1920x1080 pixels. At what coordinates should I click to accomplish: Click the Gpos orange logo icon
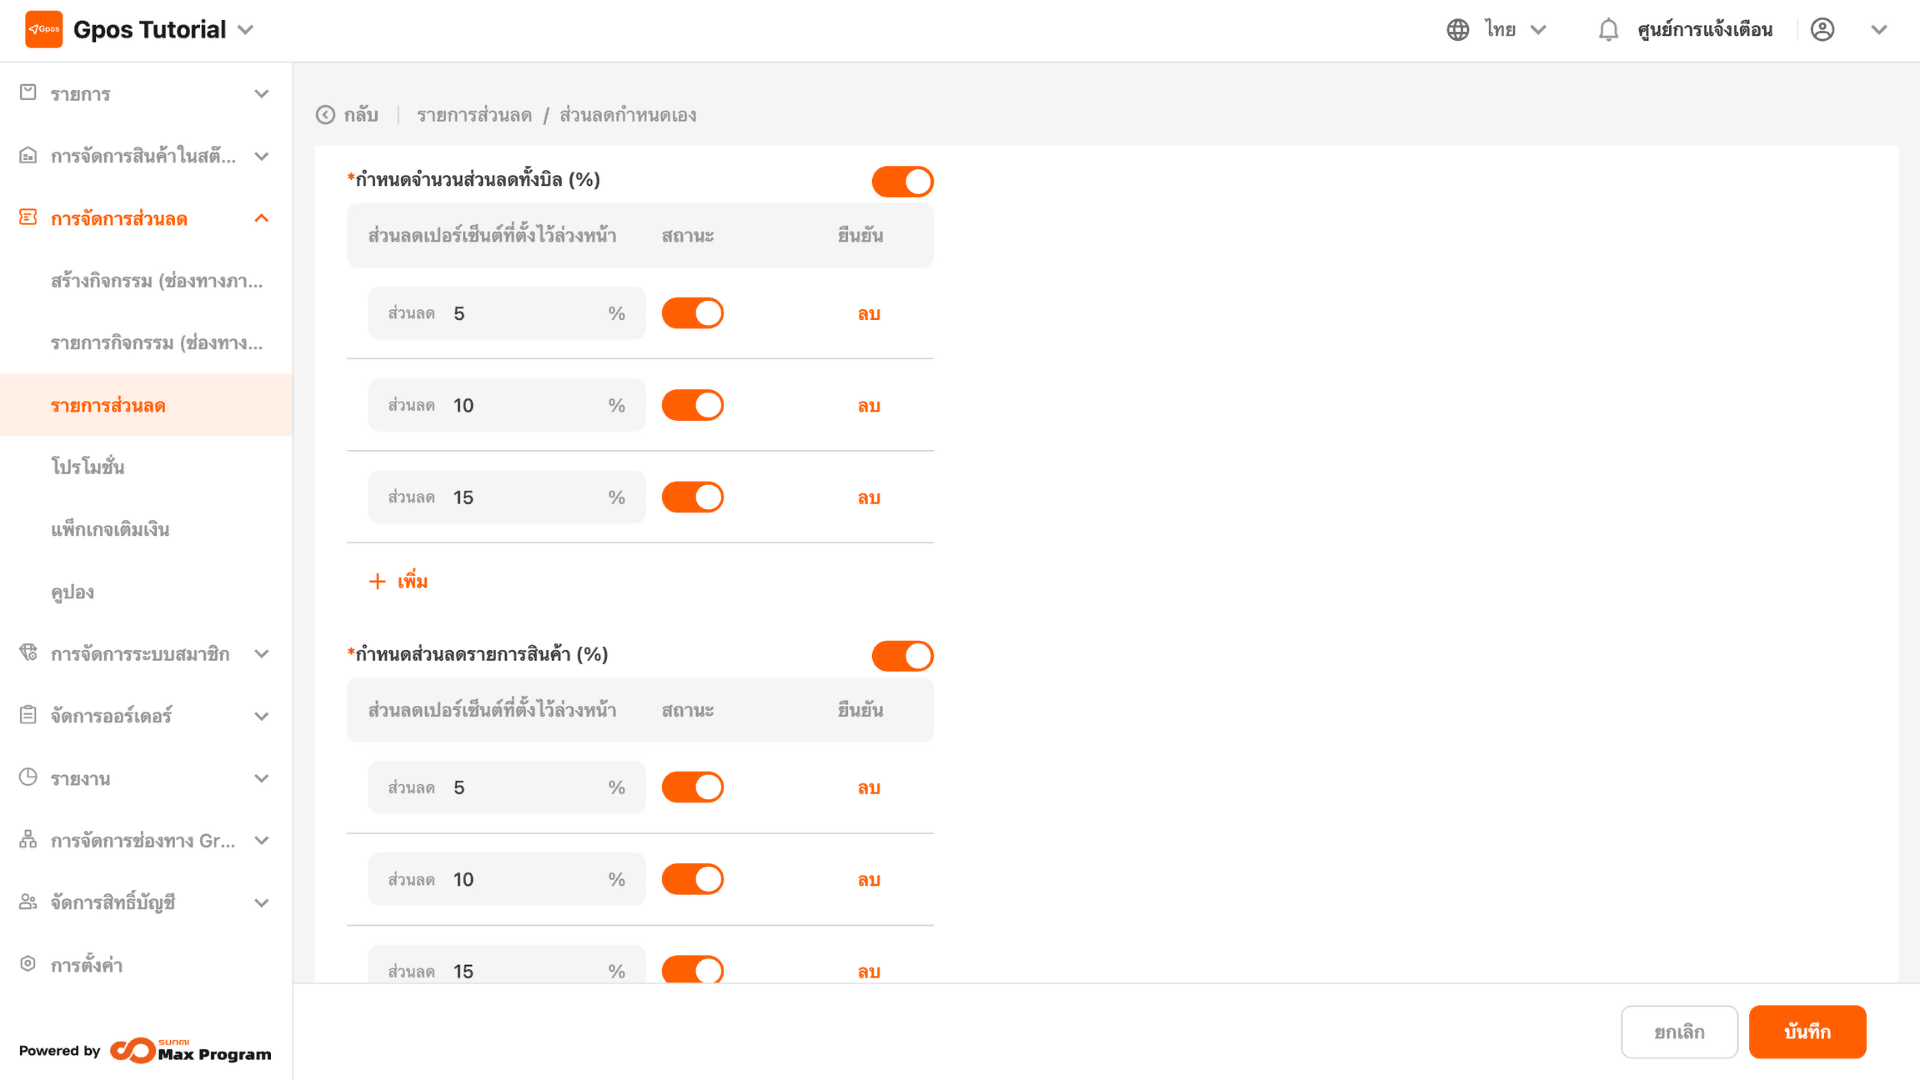click(x=44, y=29)
